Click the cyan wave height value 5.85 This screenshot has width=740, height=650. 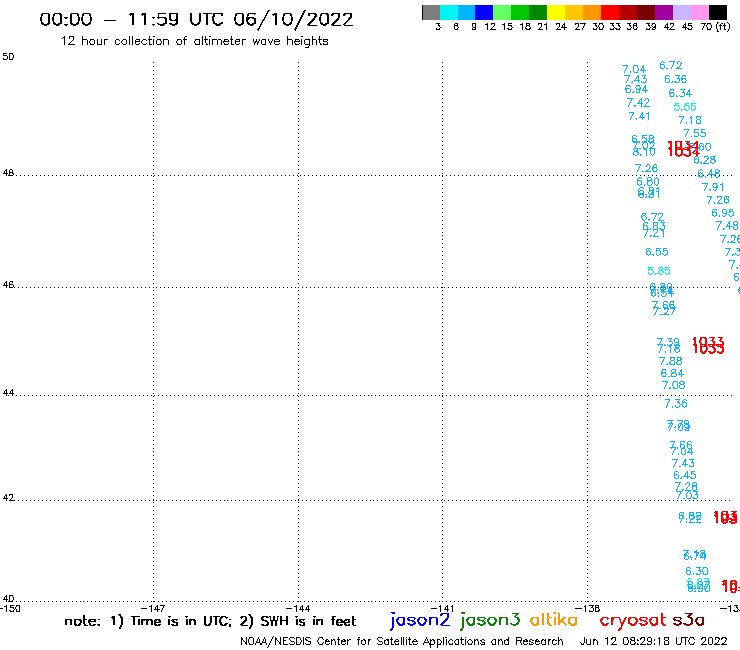[x=659, y=271]
